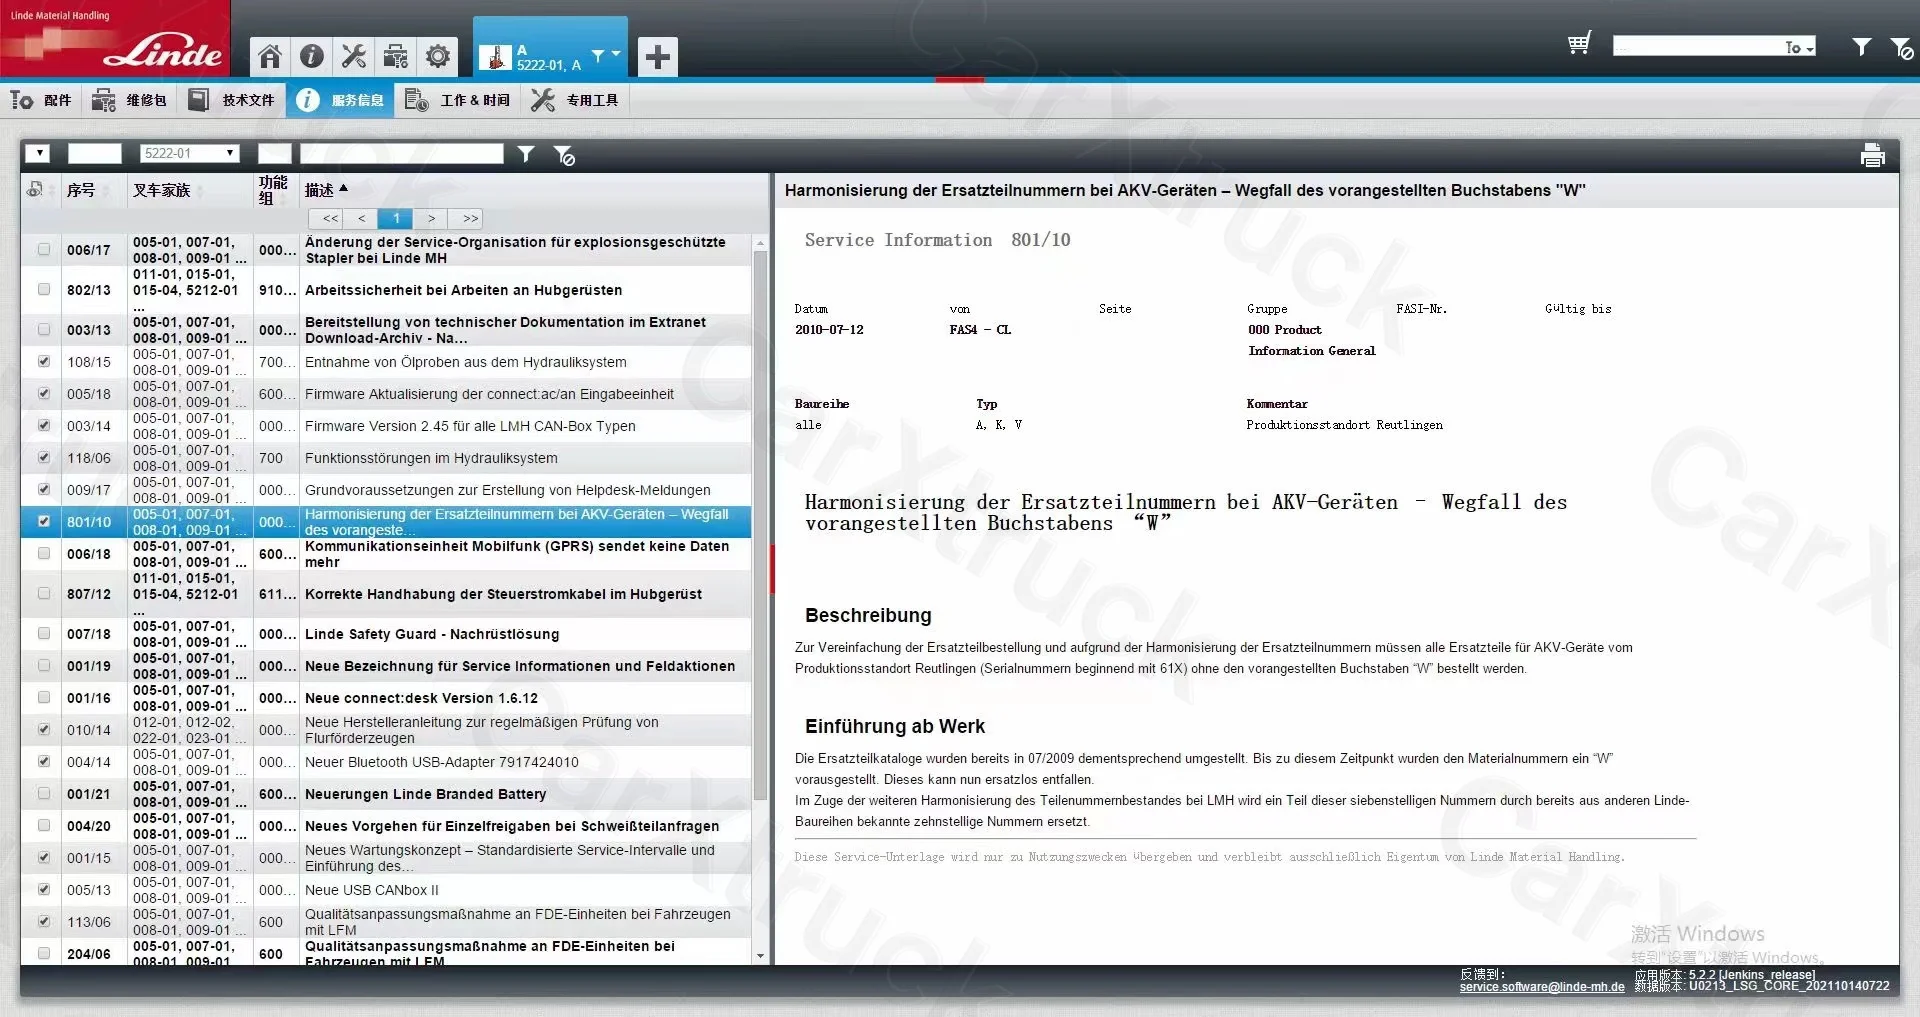The height and width of the screenshot is (1017, 1920).
Task: Clear the top-right search filter
Action: (x=1901, y=47)
